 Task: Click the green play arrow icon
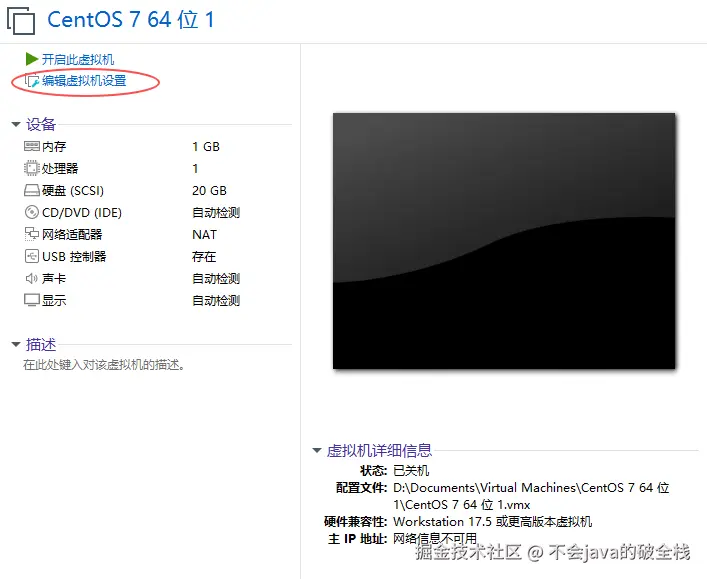[x=32, y=59]
